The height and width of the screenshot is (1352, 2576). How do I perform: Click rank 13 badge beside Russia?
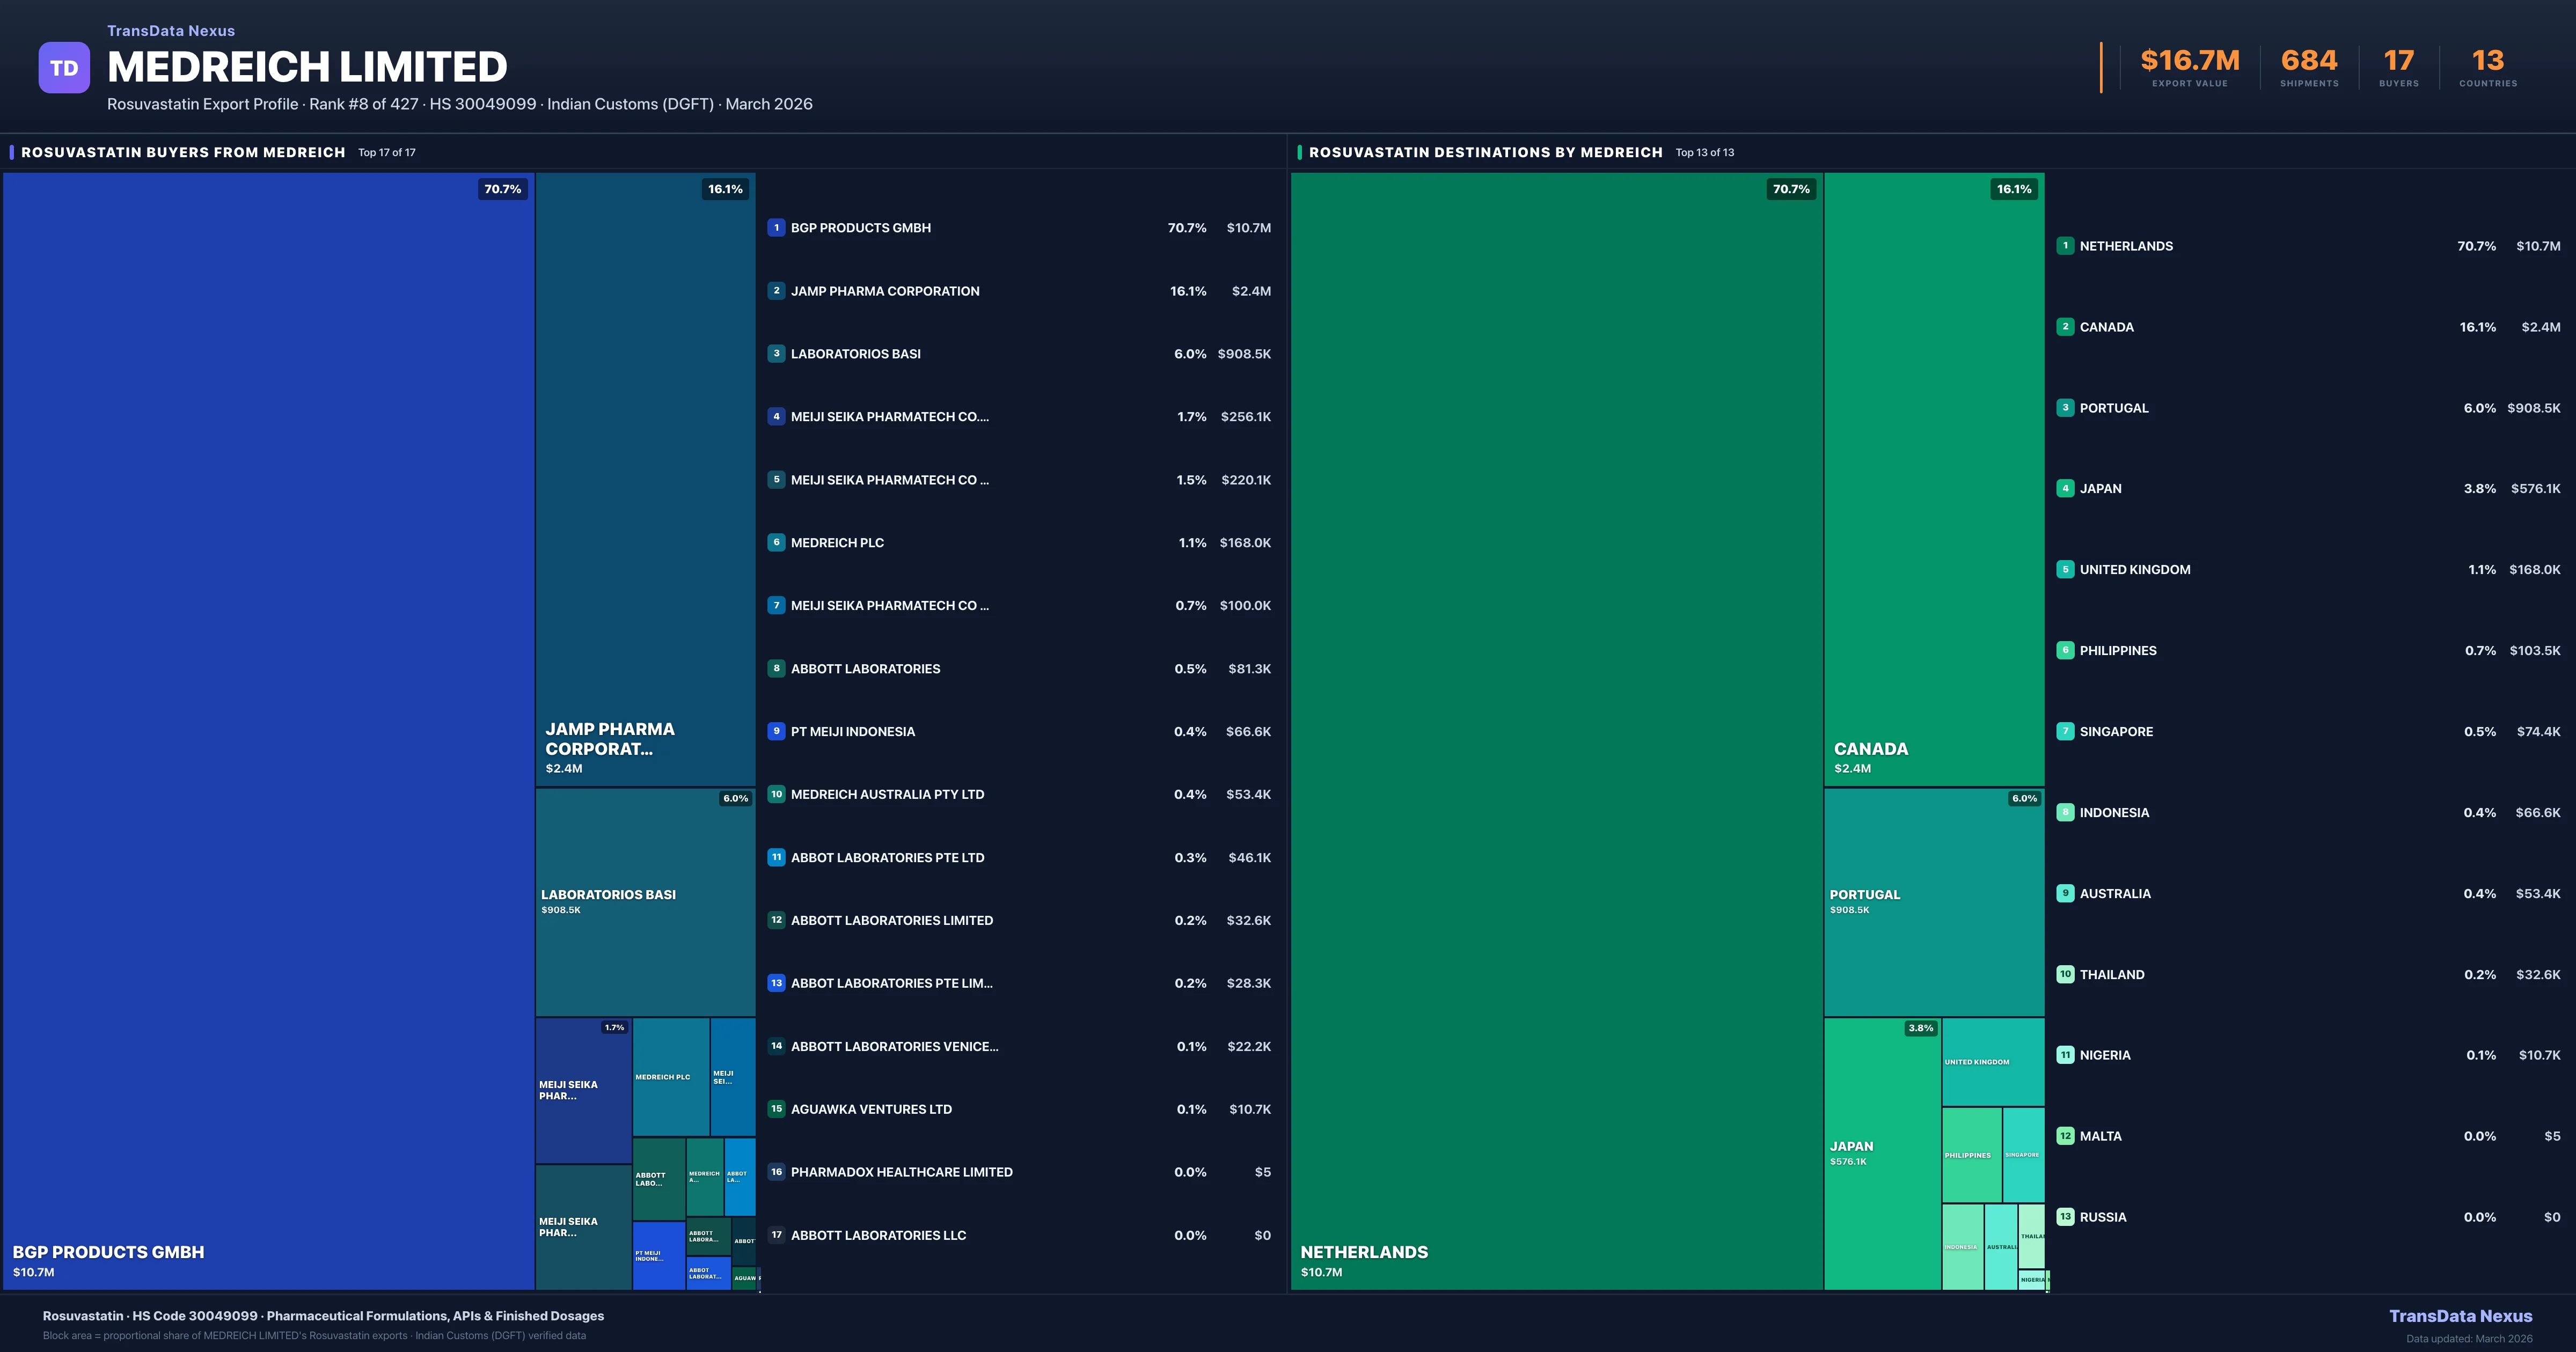pos(2065,1217)
